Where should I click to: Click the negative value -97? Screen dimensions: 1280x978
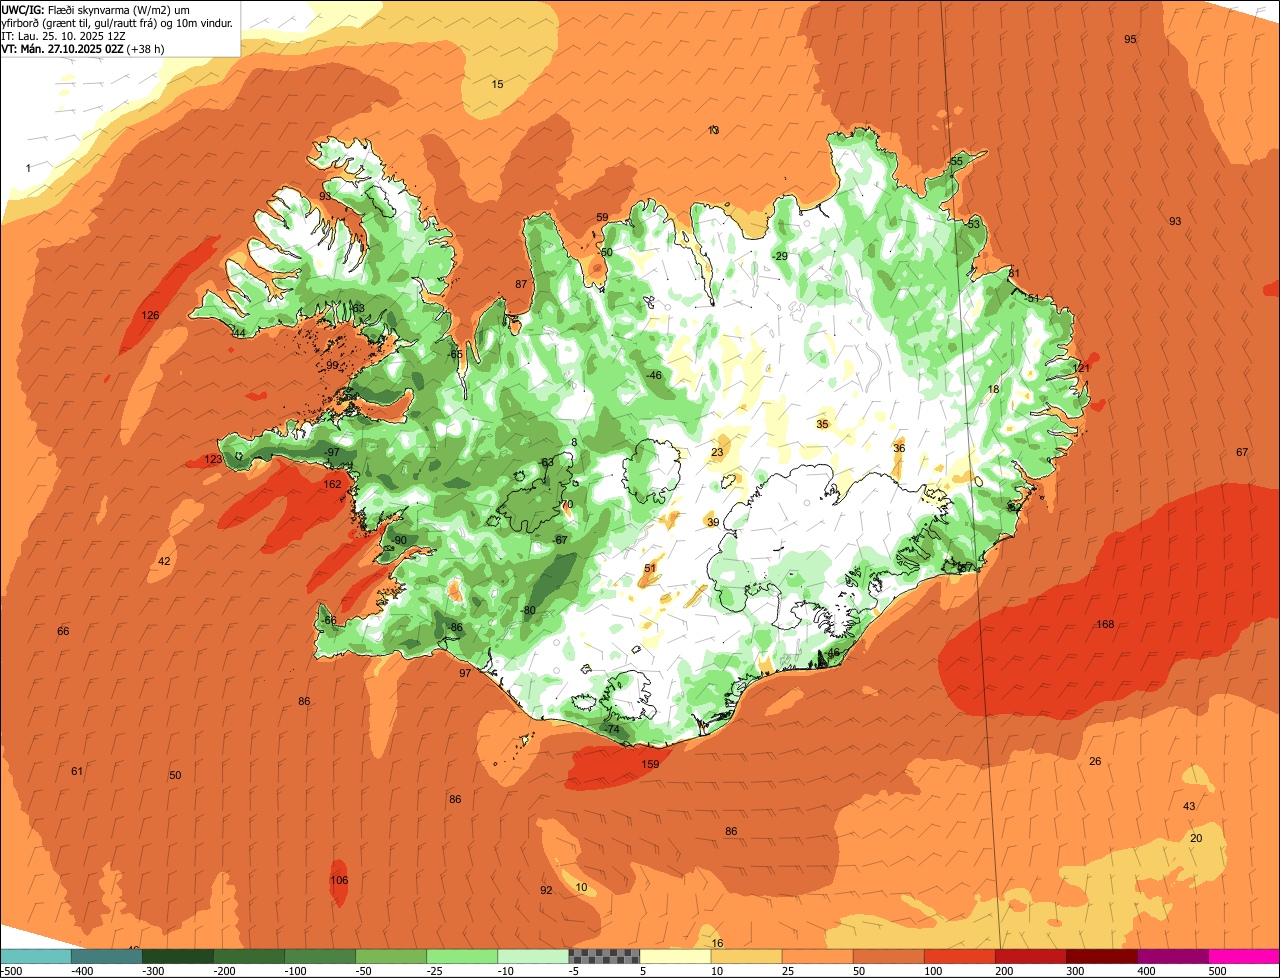(332, 453)
